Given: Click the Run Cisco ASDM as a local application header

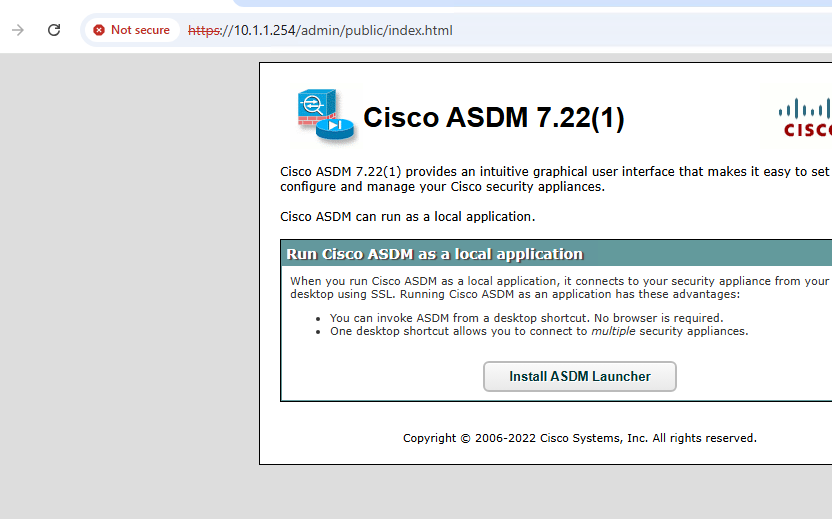Looking at the screenshot, I should 435,254.
